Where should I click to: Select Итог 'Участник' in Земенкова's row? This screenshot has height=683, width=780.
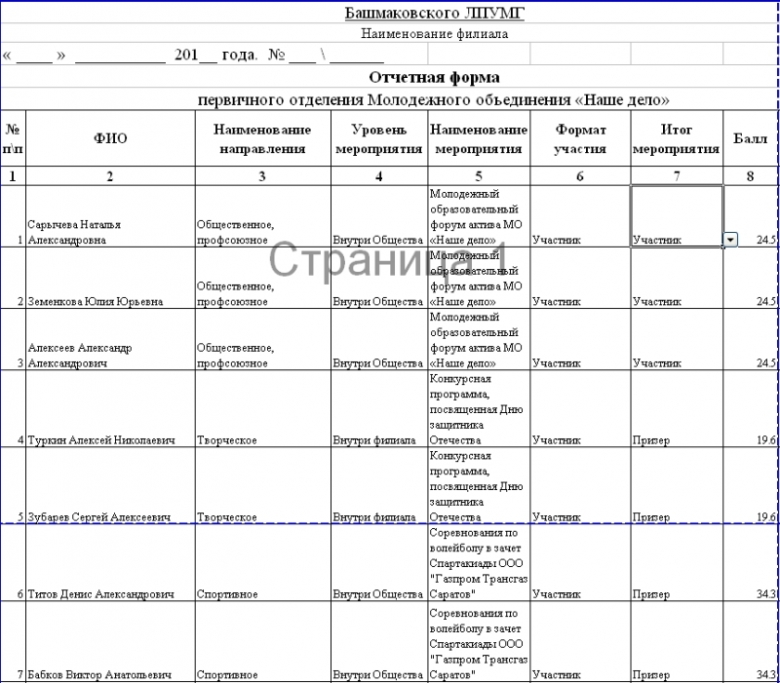(677, 278)
